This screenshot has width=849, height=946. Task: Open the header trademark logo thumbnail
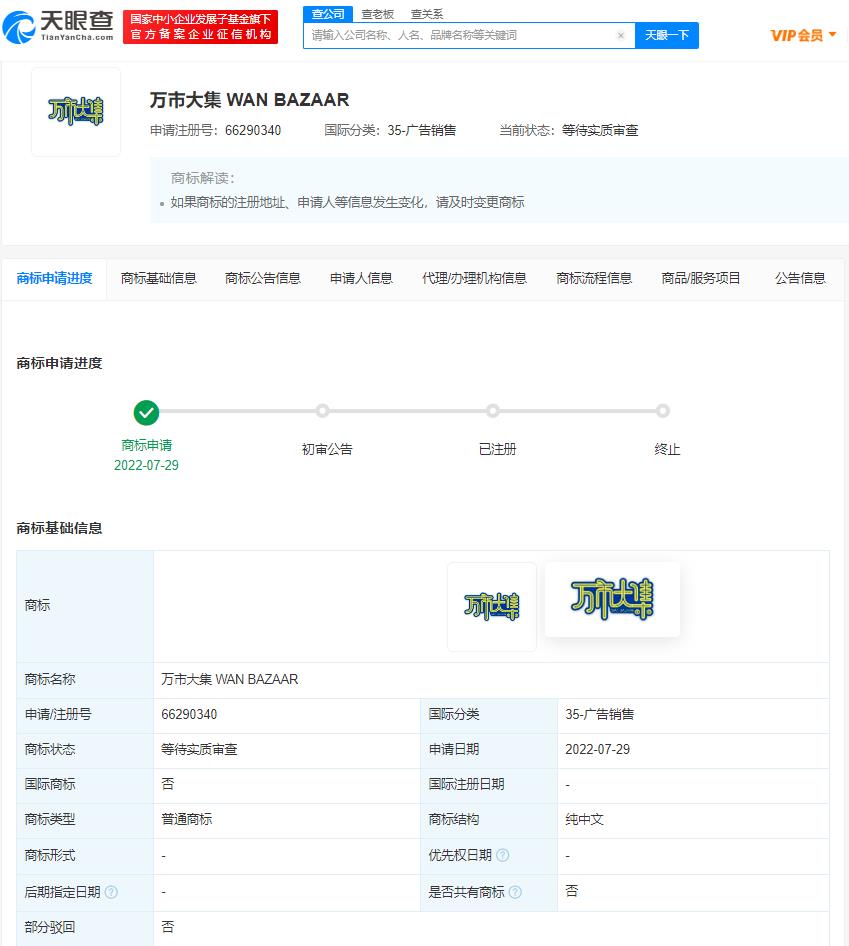tap(76, 112)
